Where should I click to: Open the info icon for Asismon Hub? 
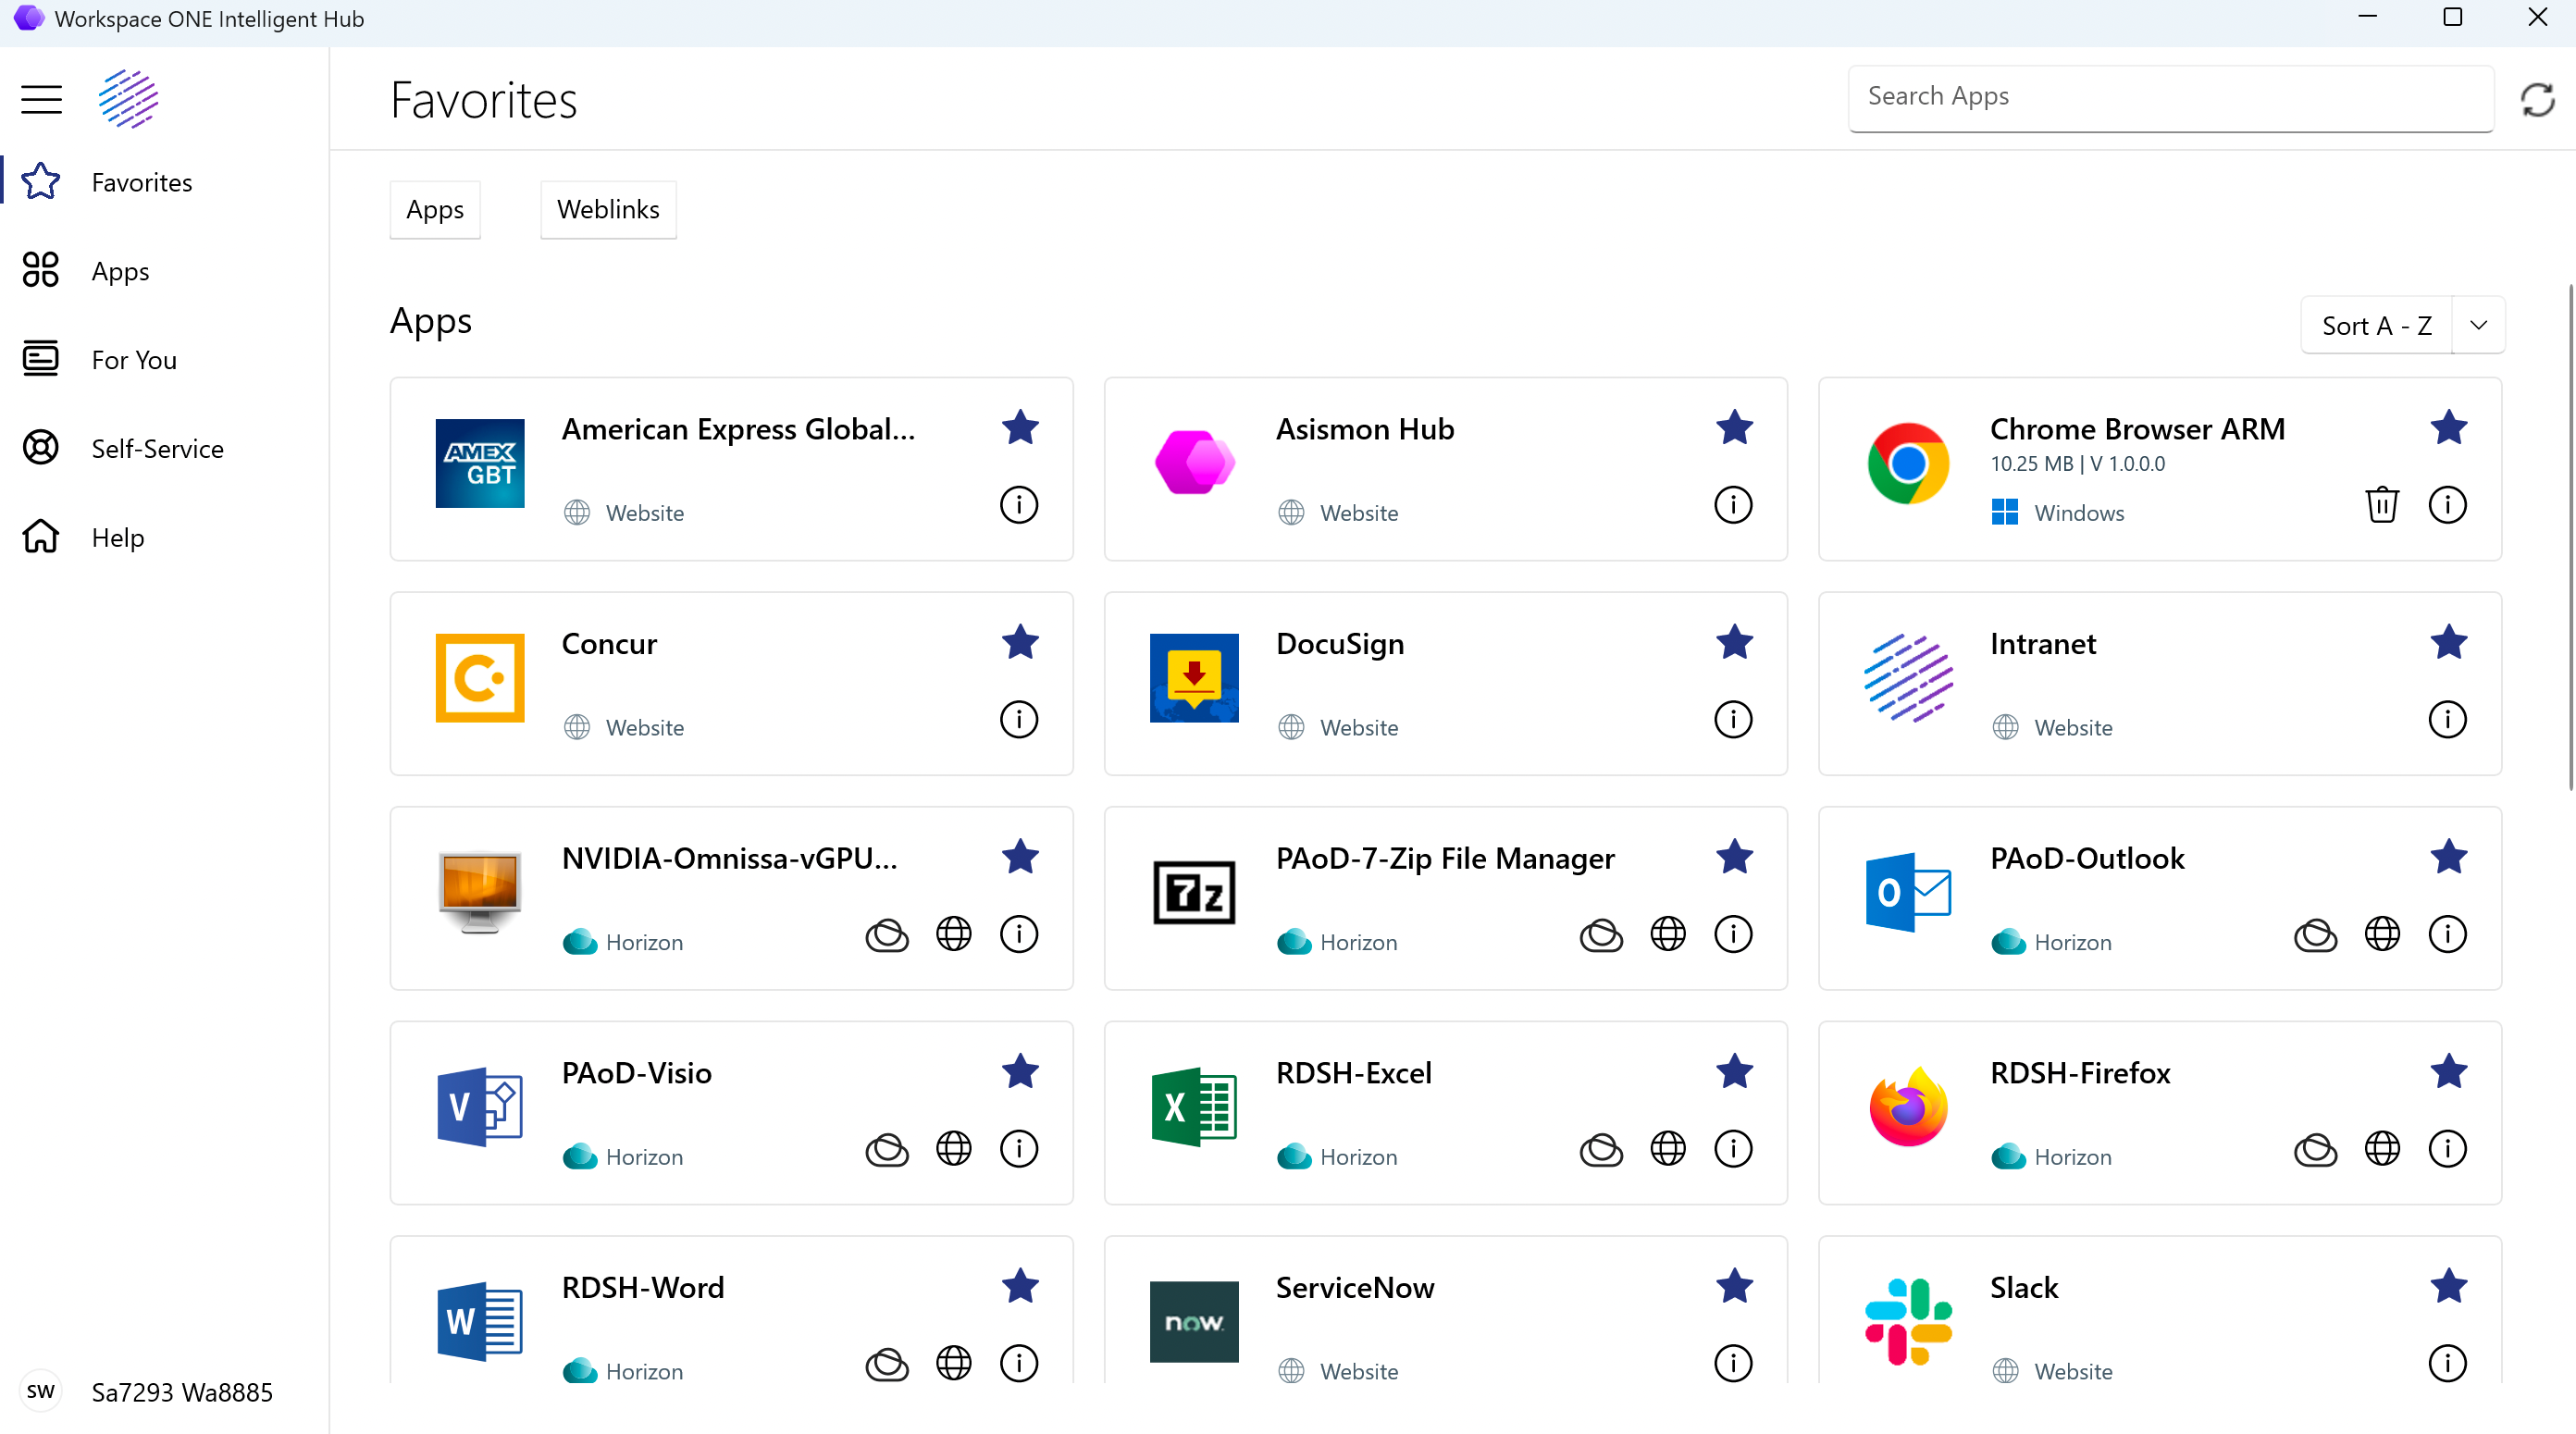[1733, 505]
